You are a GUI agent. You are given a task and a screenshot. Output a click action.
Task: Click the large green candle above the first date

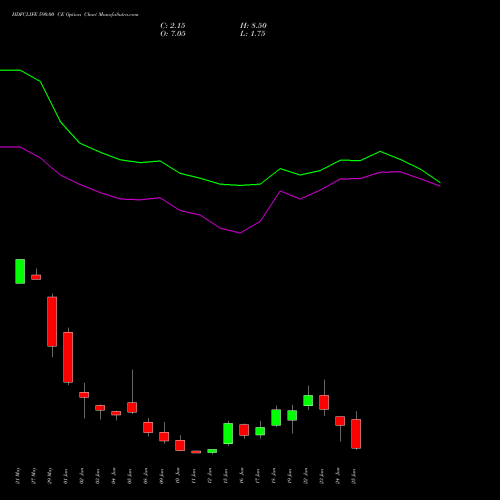pyautogui.click(x=20, y=271)
